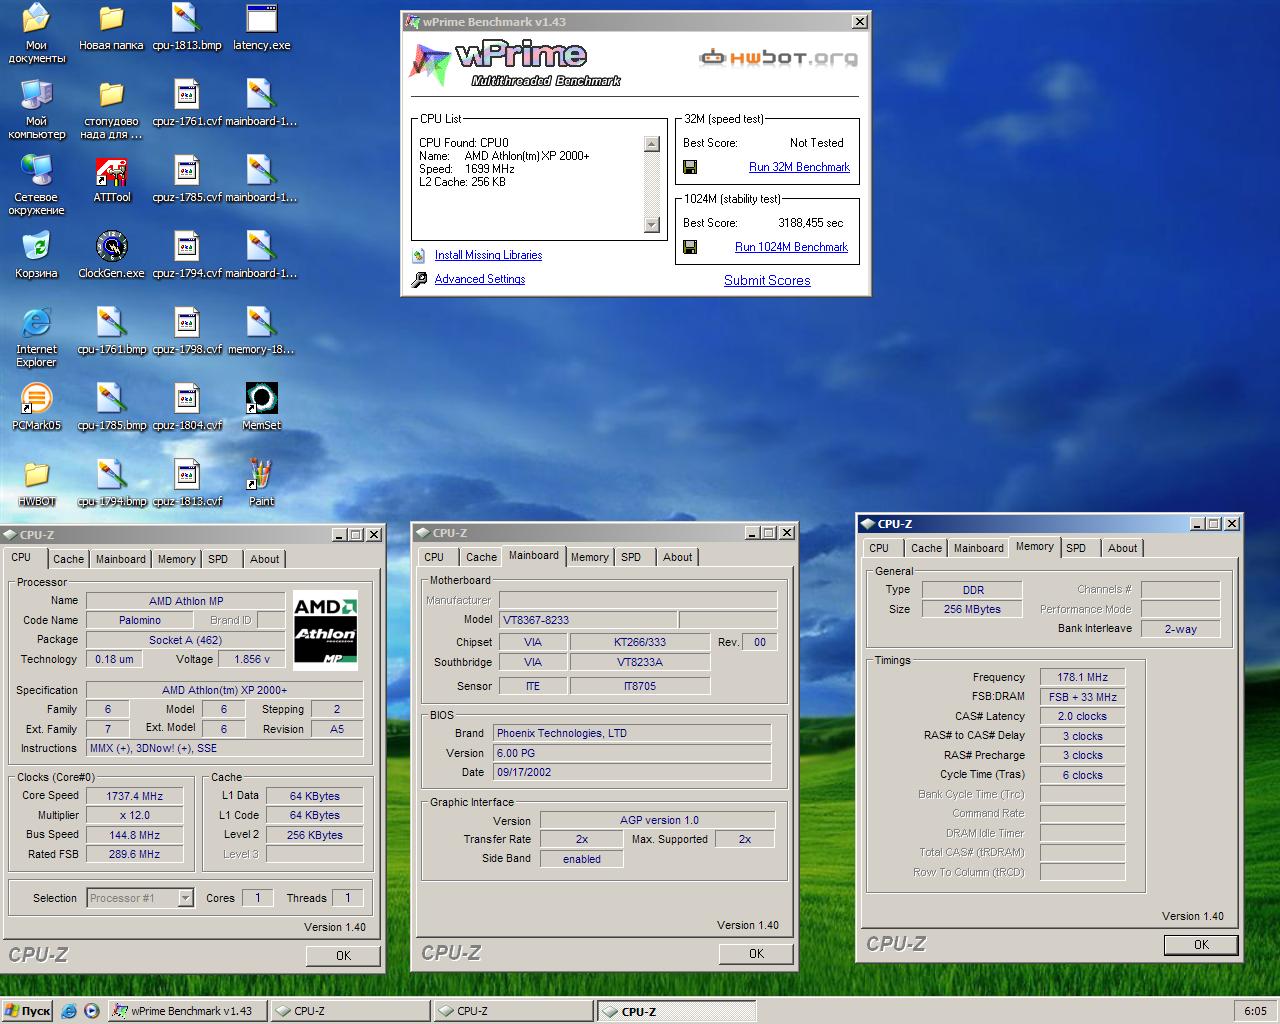Image resolution: width=1280 pixels, height=1024 pixels.
Task: Click the CPU List scrollbar up arrow
Action: 652,144
